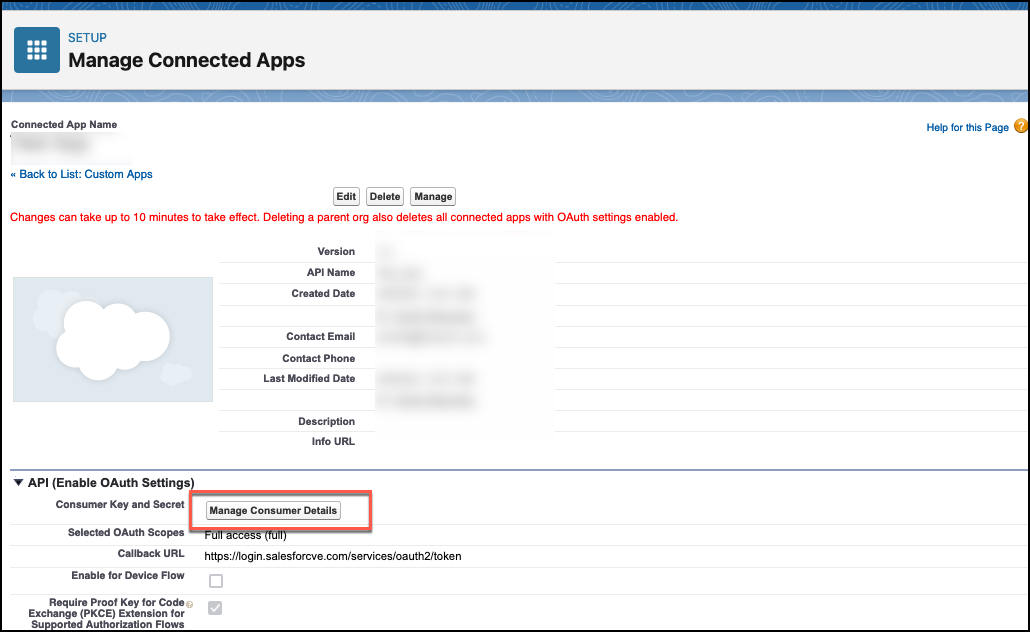
Task: Open the Manage page for this app
Action: click(x=432, y=196)
